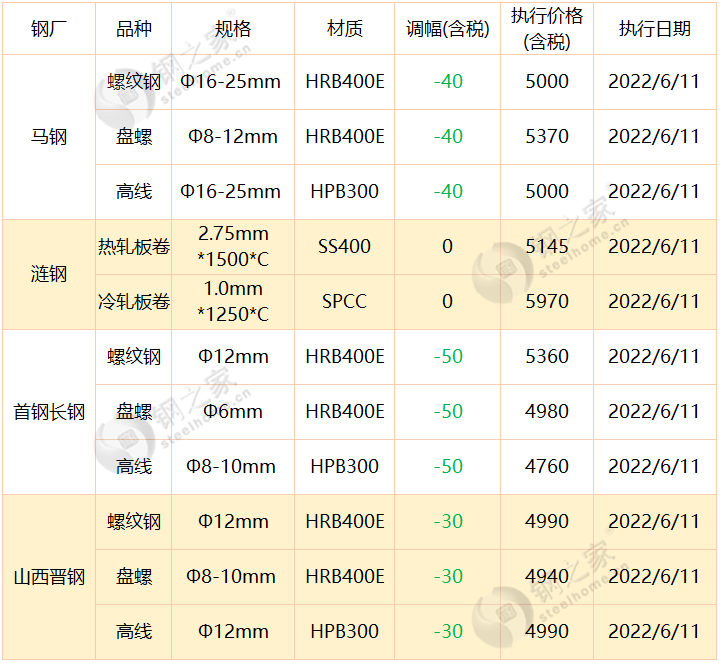724x664 pixels.
Task: Select the price 5970 cell
Action: click(x=547, y=302)
